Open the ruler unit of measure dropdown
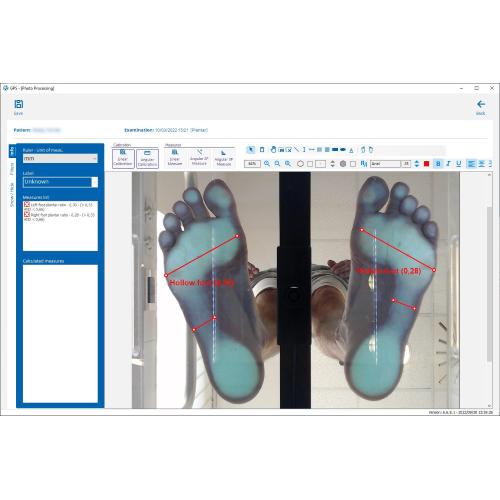 (60, 158)
